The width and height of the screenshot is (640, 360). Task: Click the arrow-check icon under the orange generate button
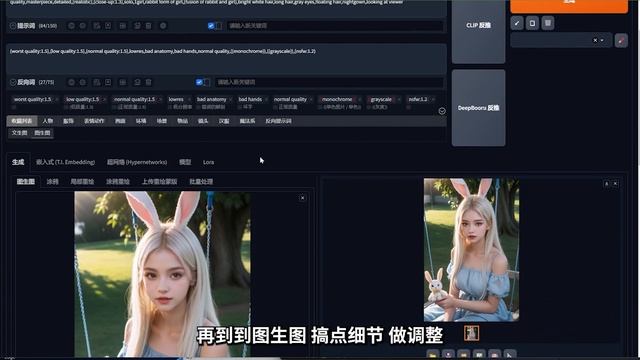click(517, 23)
